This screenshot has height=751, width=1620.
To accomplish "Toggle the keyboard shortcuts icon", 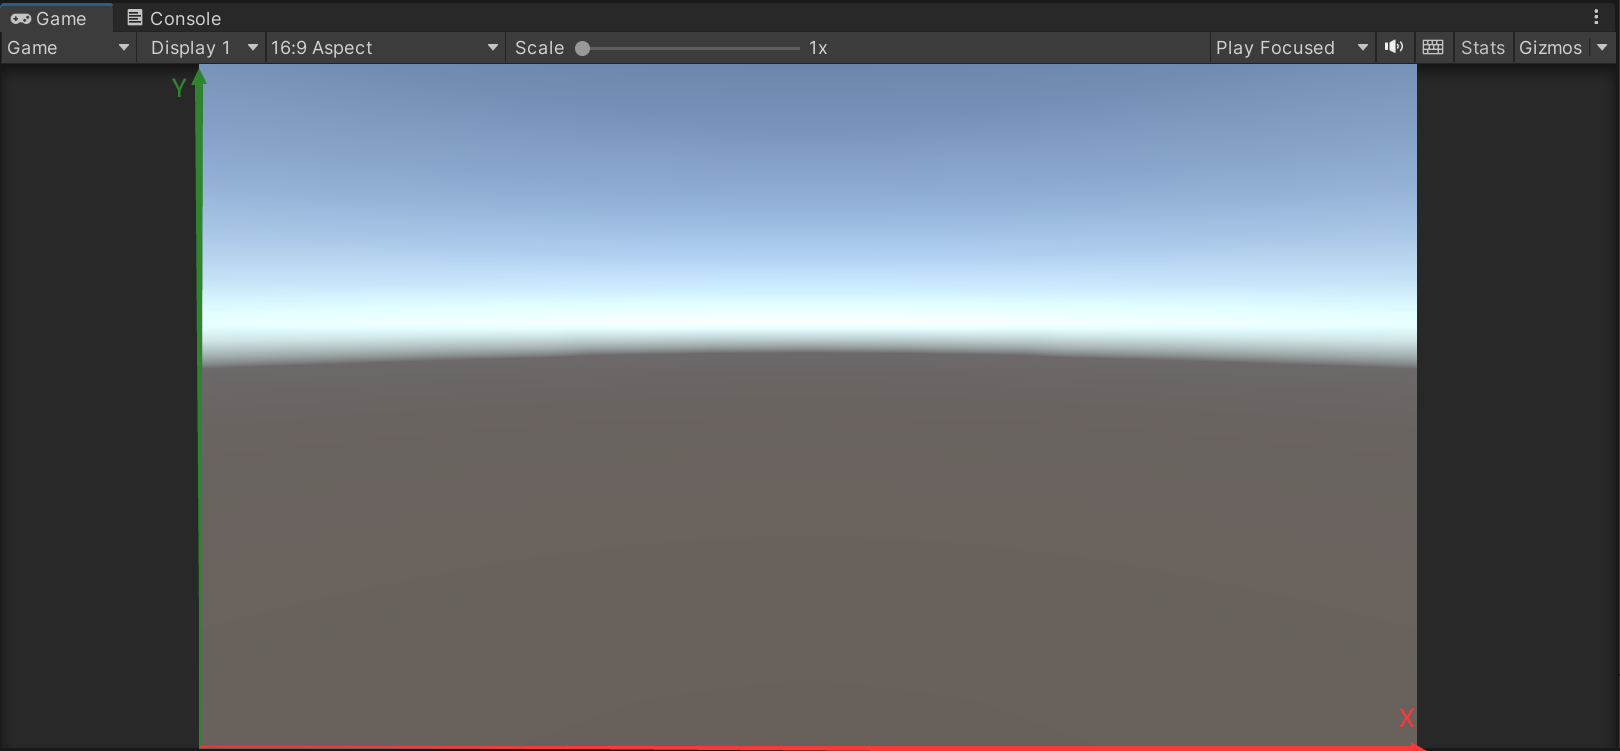I will click(1433, 47).
